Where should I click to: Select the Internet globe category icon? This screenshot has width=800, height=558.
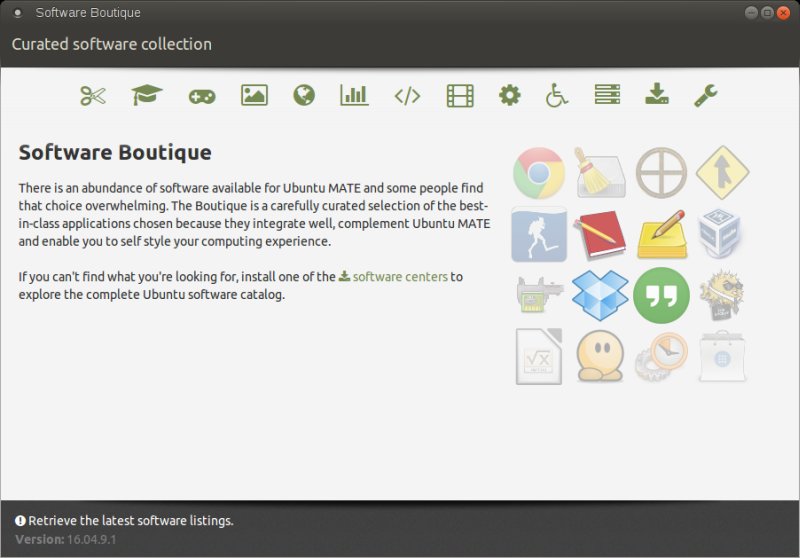[x=304, y=96]
